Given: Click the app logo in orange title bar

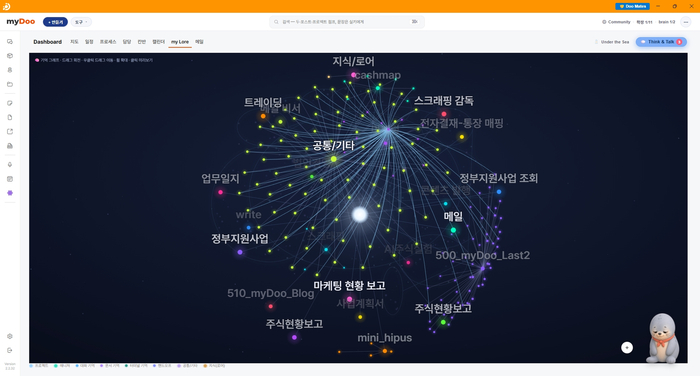Looking at the screenshot, I should coord(6,6).
